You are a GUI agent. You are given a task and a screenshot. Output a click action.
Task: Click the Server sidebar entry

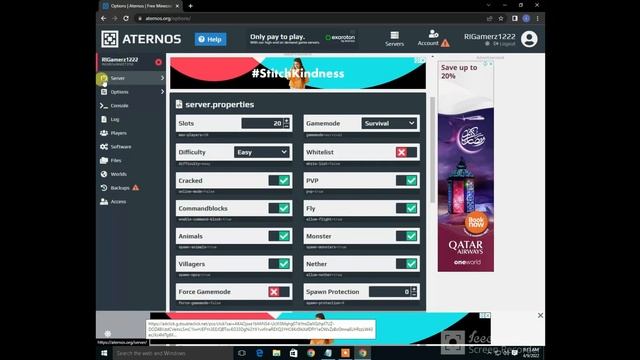[x=131, y=78]
